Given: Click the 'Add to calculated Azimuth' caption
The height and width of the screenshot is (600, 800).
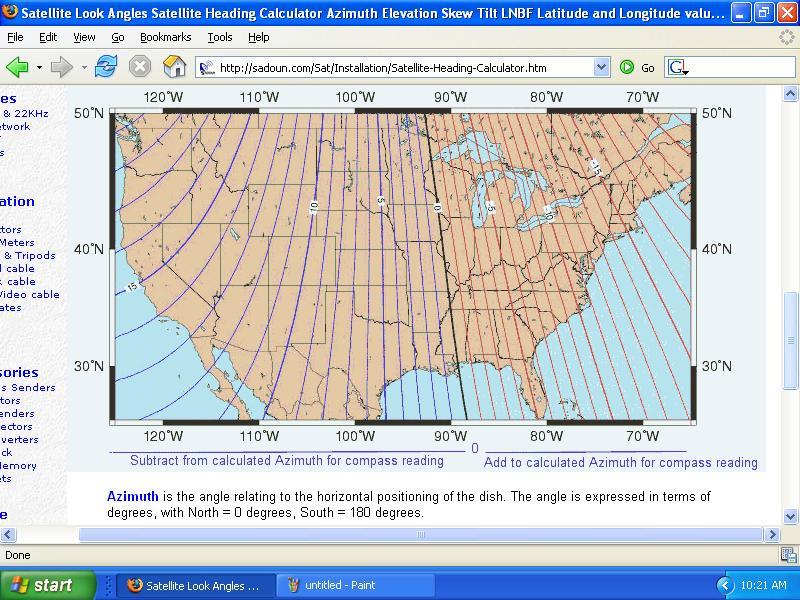Looking at the screenshot, I should [620, 462].
